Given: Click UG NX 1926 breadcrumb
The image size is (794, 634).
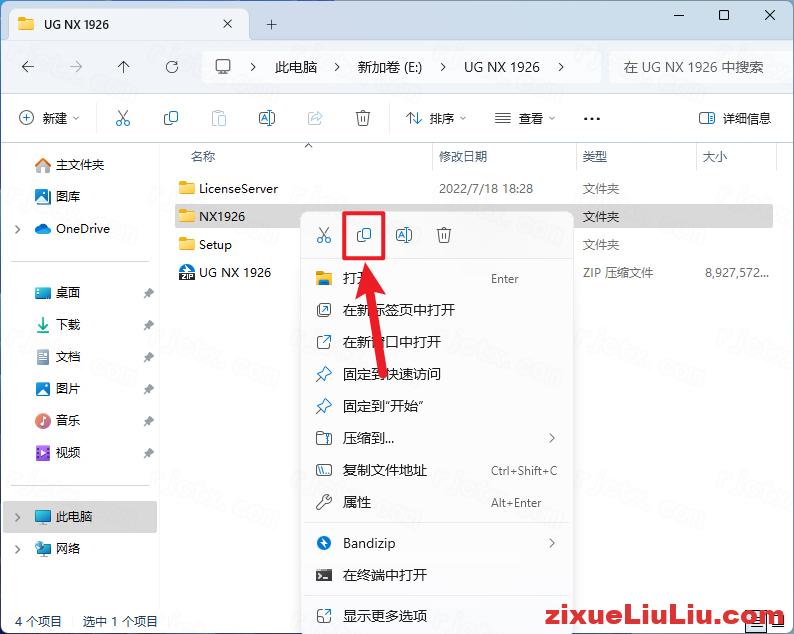Looking at the screenshot, I should click(501, 67).
